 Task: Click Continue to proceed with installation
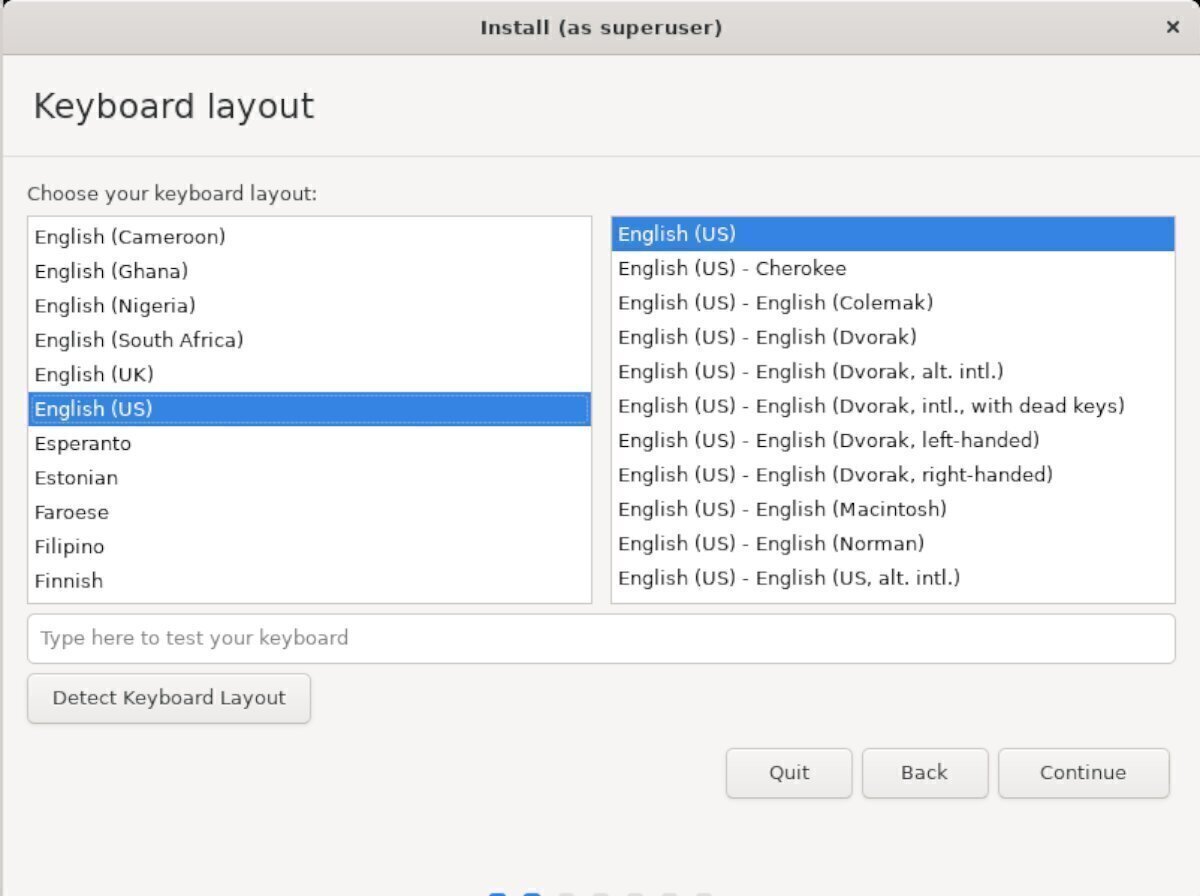pyautogui.click(x=1083, y=772)
